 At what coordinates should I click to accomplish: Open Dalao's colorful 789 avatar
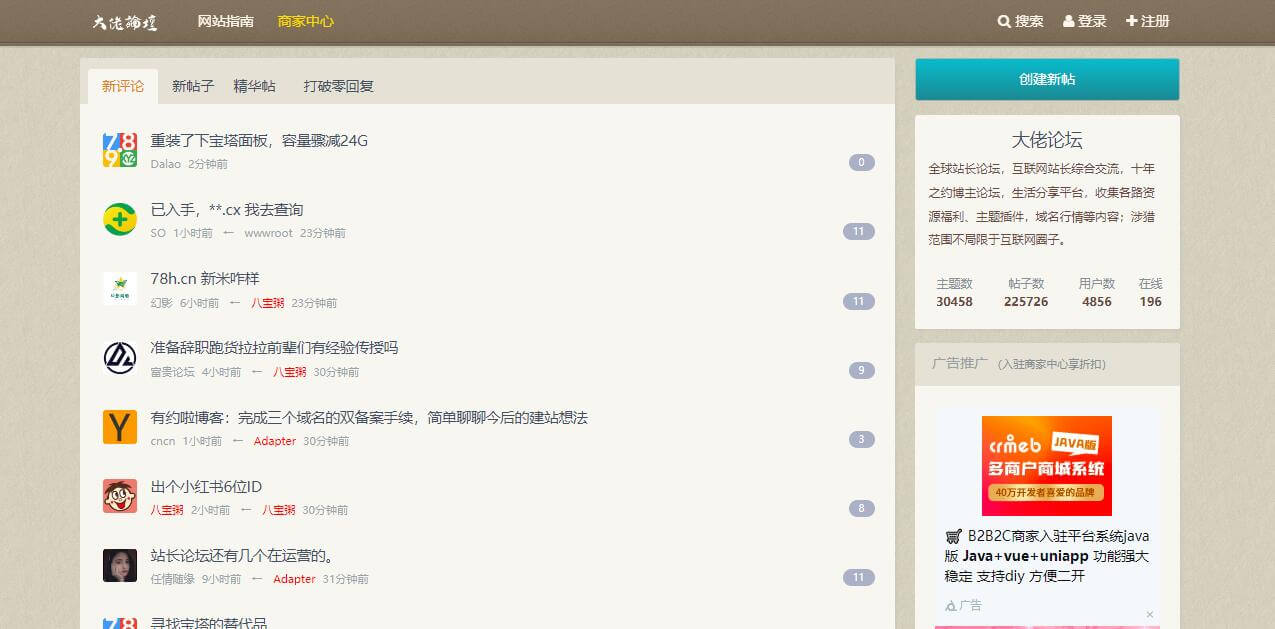120,150
